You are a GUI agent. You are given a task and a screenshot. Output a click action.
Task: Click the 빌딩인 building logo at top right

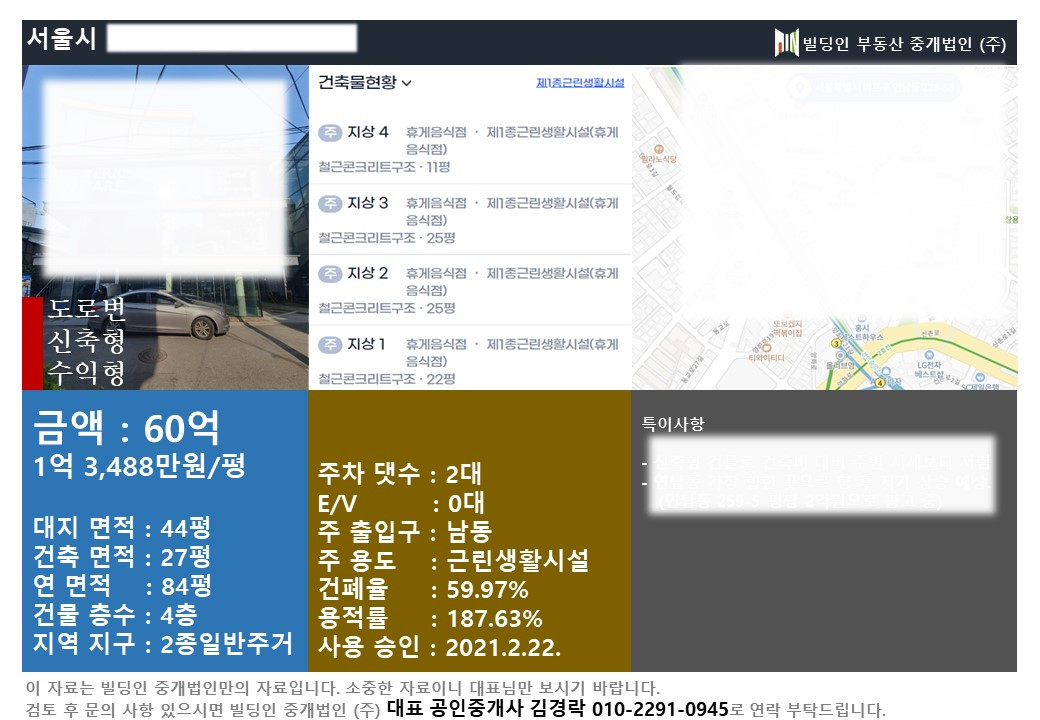click(x=785, y=41)
